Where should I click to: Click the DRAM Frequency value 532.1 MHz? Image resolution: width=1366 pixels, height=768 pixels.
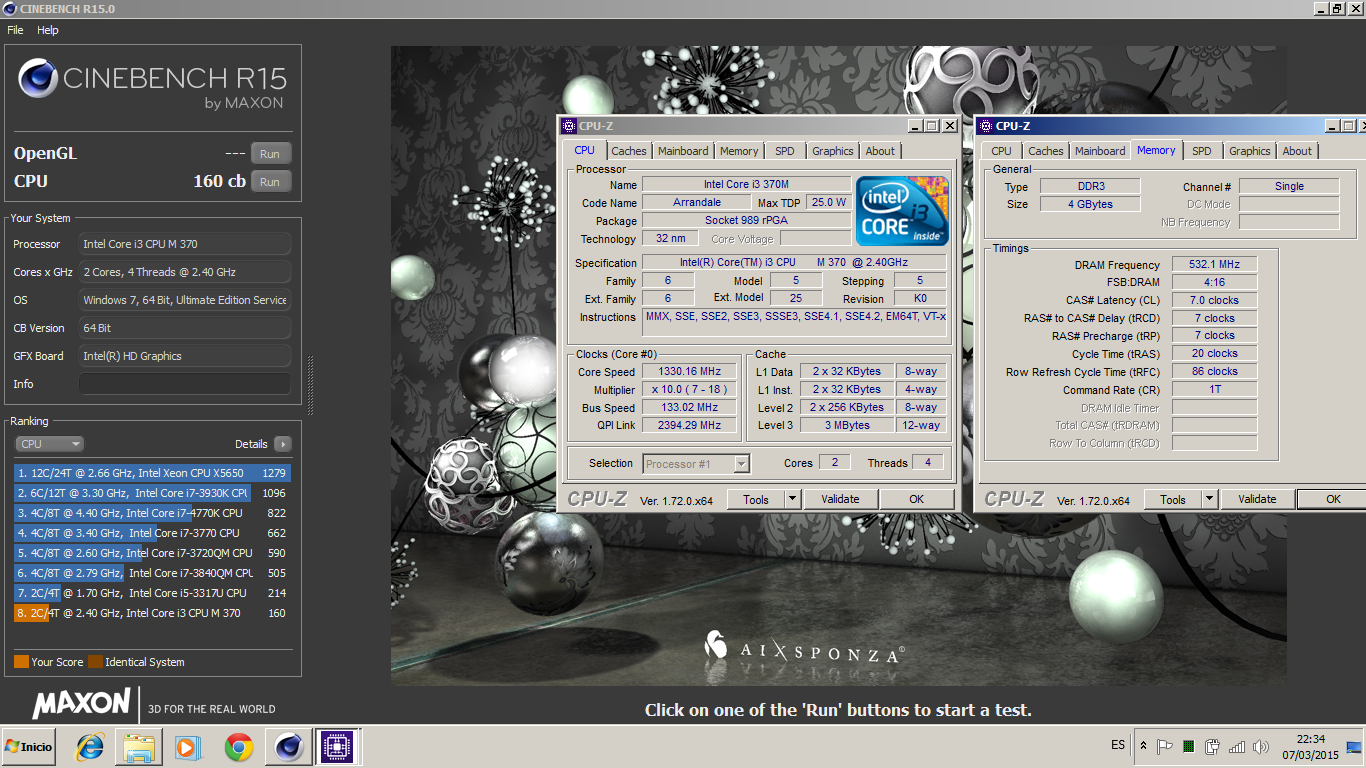pyautogui.click(x=1214, y=265)
